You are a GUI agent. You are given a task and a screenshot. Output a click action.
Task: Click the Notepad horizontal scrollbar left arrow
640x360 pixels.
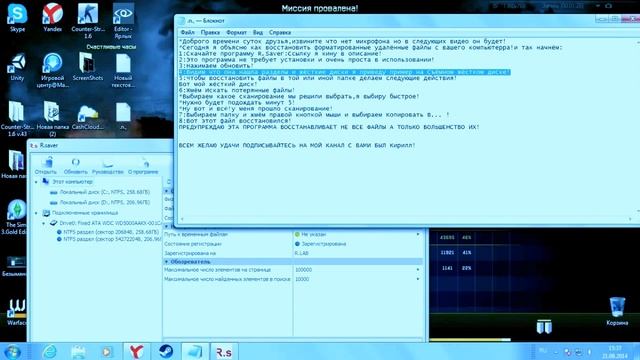(182, 219)
